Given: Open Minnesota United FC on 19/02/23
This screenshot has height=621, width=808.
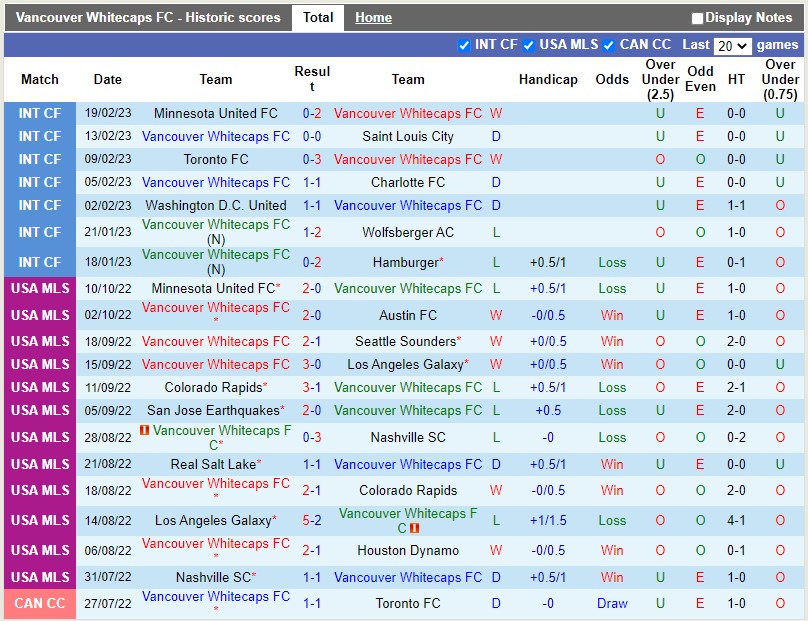Looking at the screenshot, I should [215, 113].
